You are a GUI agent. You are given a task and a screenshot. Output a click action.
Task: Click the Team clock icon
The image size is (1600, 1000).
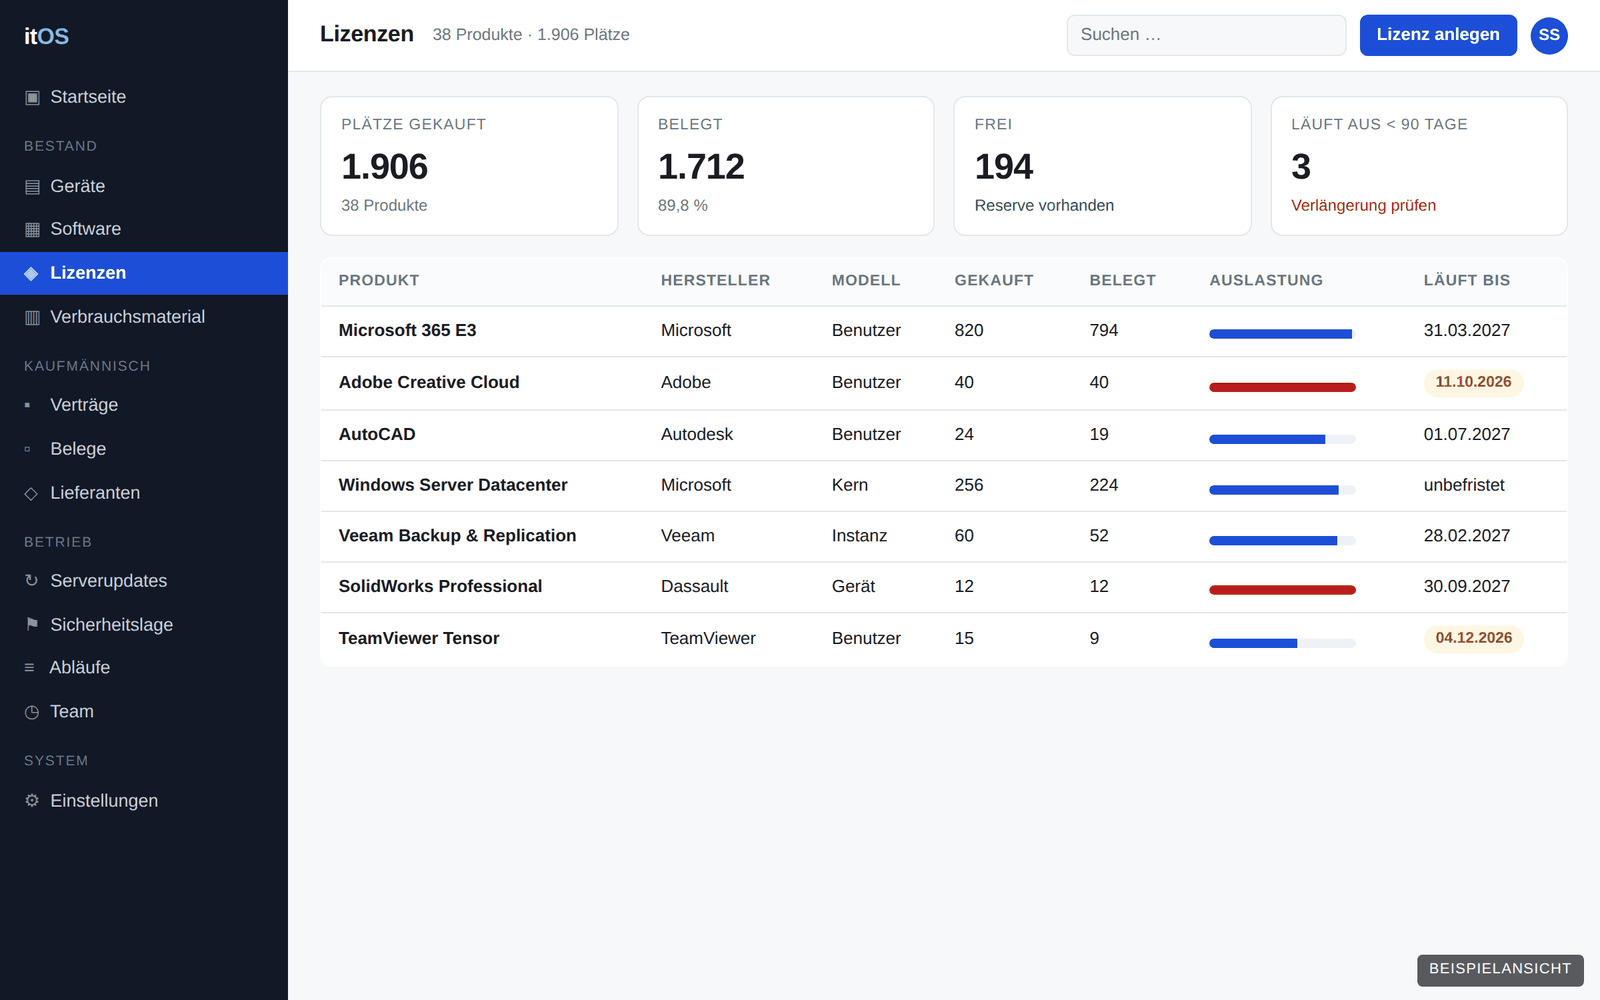(32, 712)
